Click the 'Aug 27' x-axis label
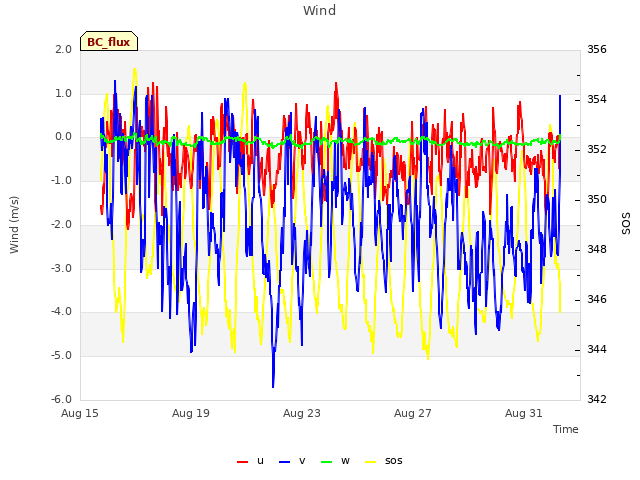This screenshot has height=480, width=640. (413, 413)
